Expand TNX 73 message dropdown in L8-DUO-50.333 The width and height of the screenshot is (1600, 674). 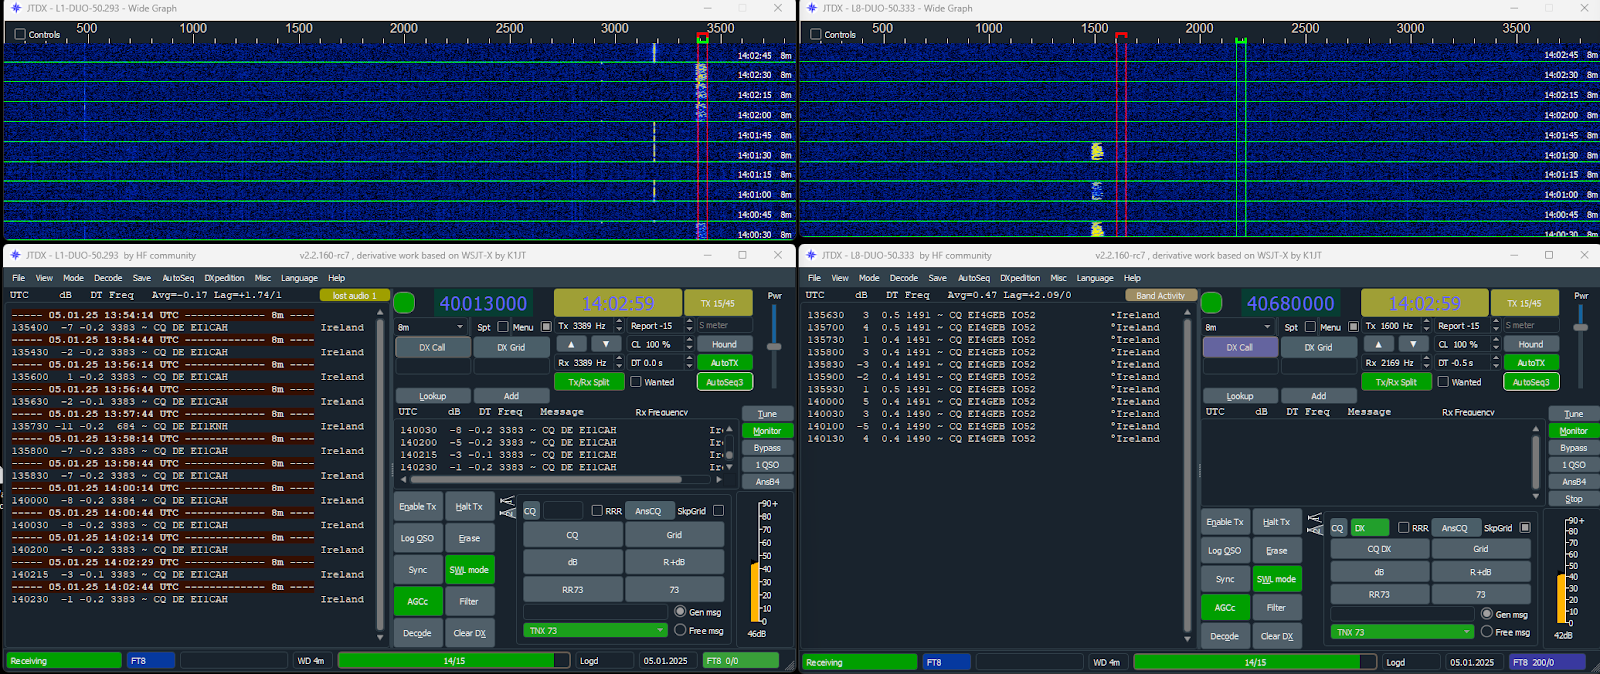(x=1402, y=632)
